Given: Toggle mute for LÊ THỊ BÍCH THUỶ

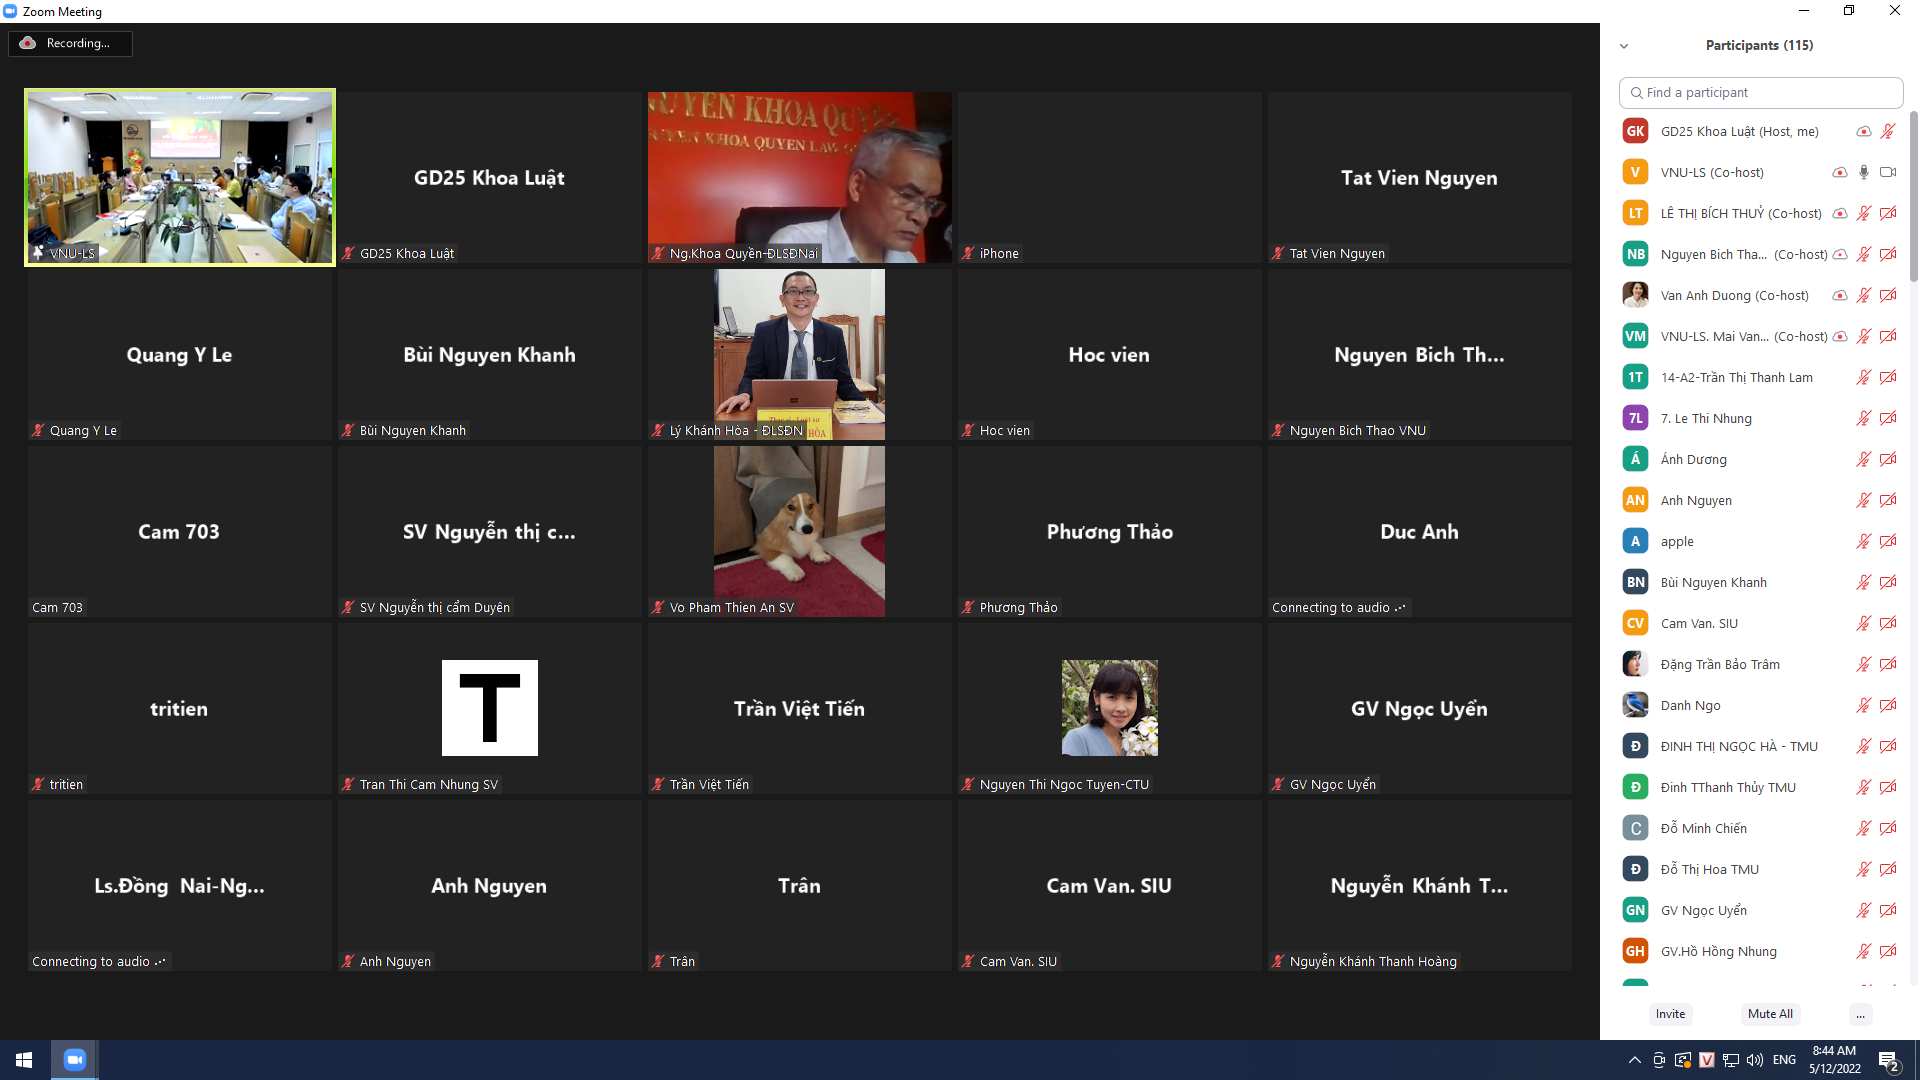Looking at the screenshot, I should (x=1864, y=213).
